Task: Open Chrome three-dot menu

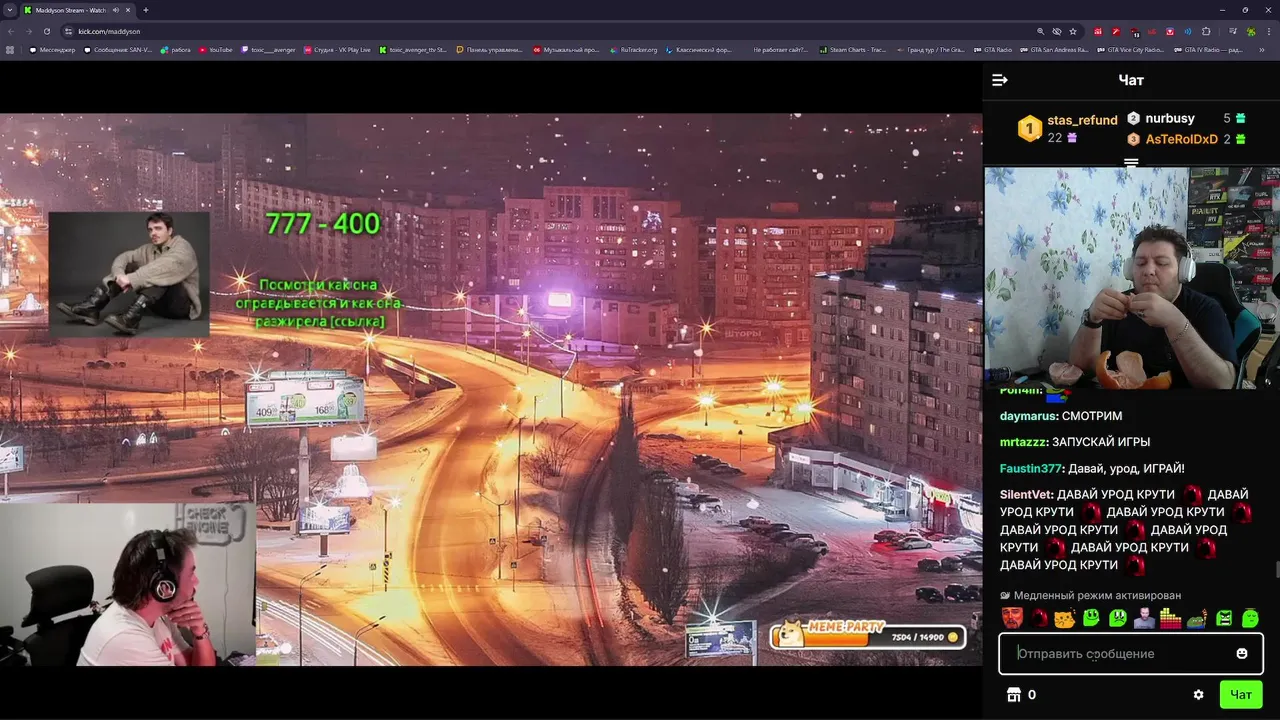Action: pyautogui.click(x=1268, y=31)
